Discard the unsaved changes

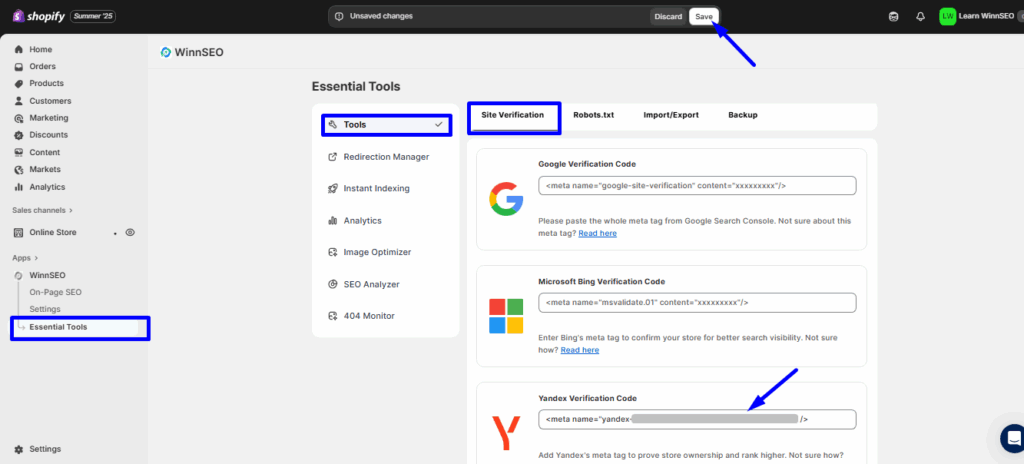click(x=668, y=16)
